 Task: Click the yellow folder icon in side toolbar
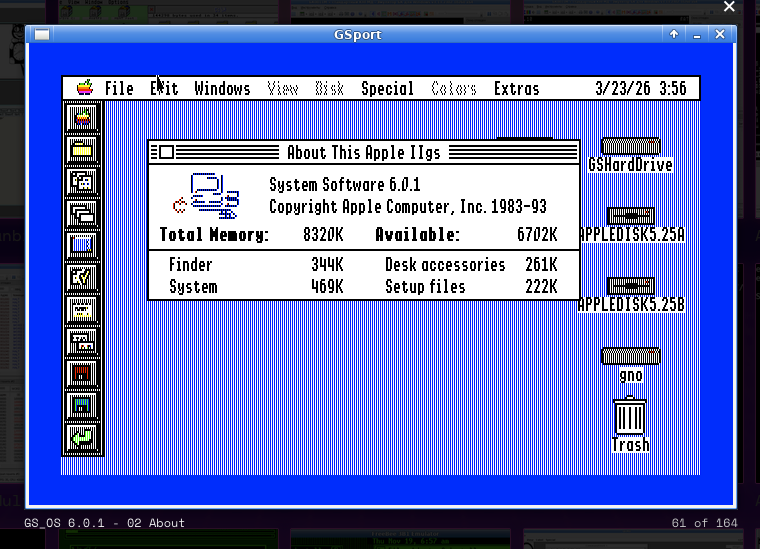click(x=82, y=150)
